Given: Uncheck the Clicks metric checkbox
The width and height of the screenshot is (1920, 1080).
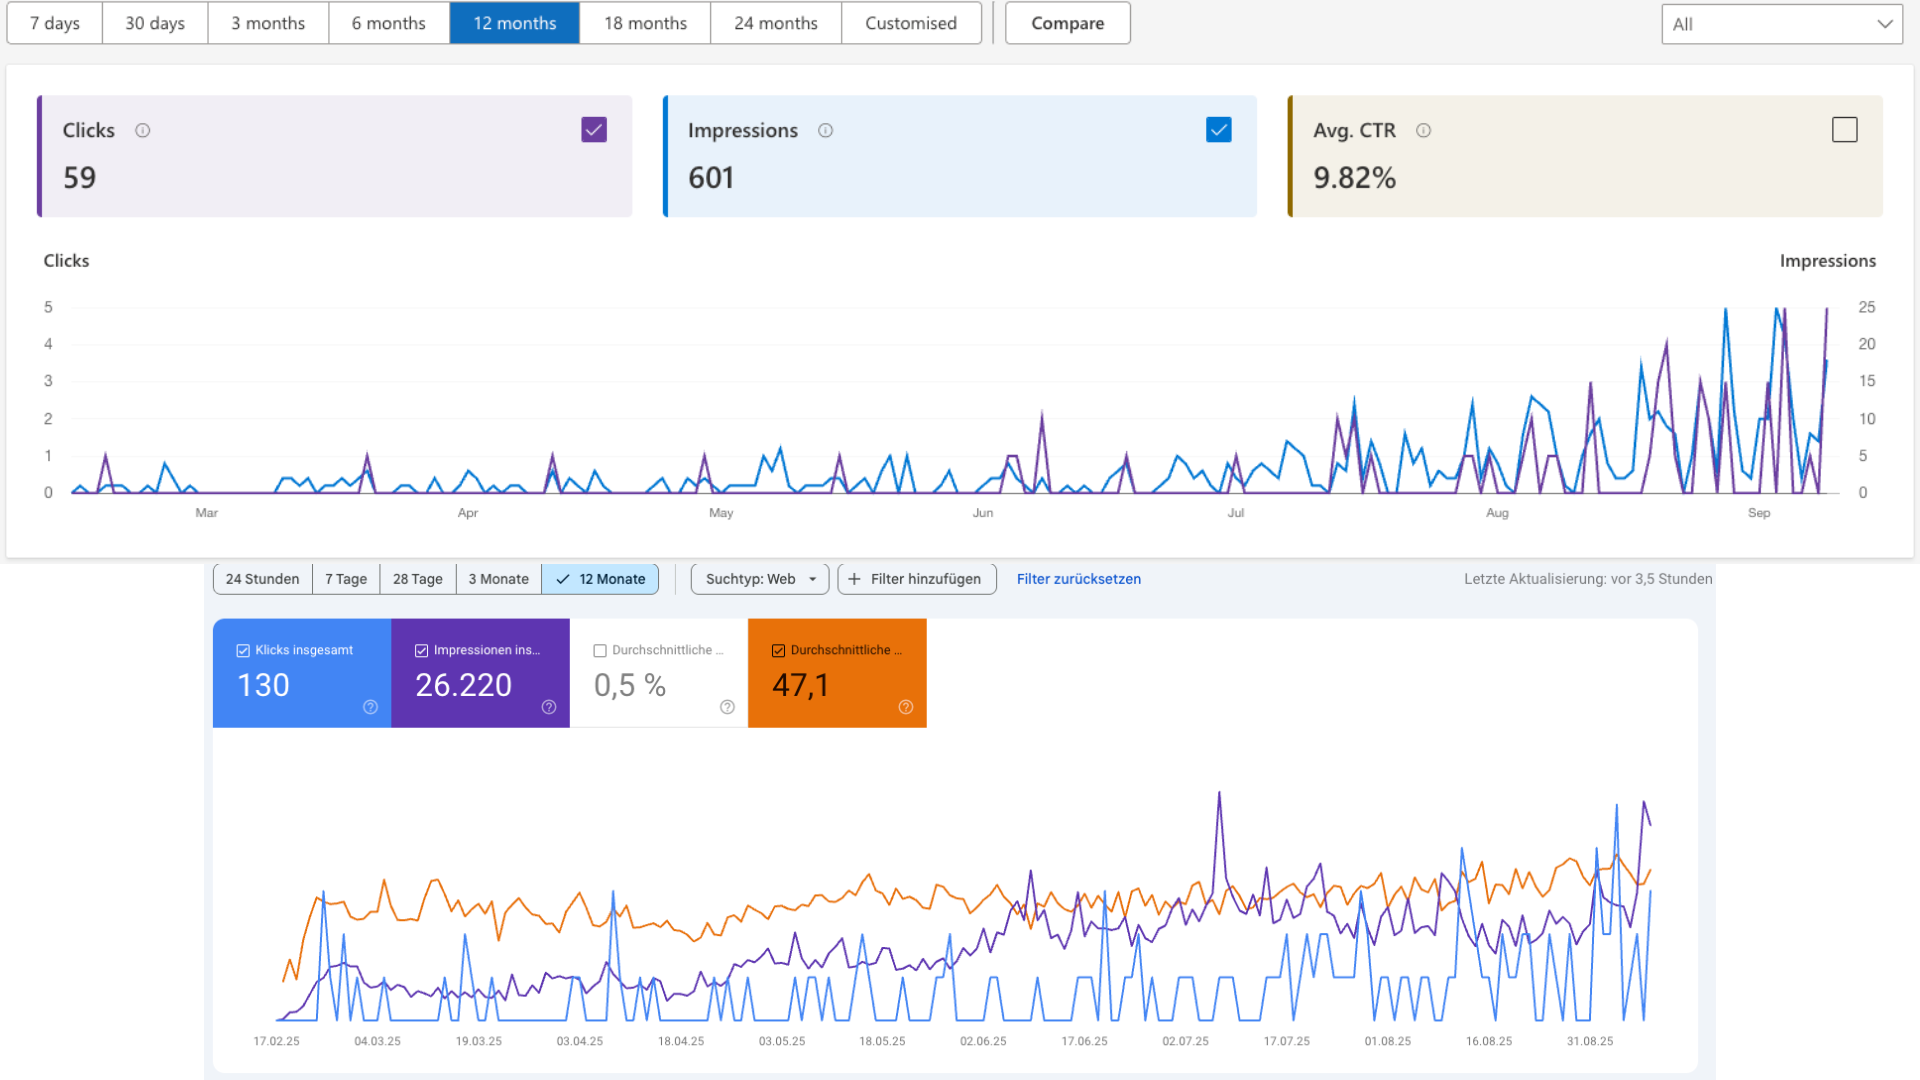Looking at the screenshot, I should pyautogui.click(x=594, y=130).
